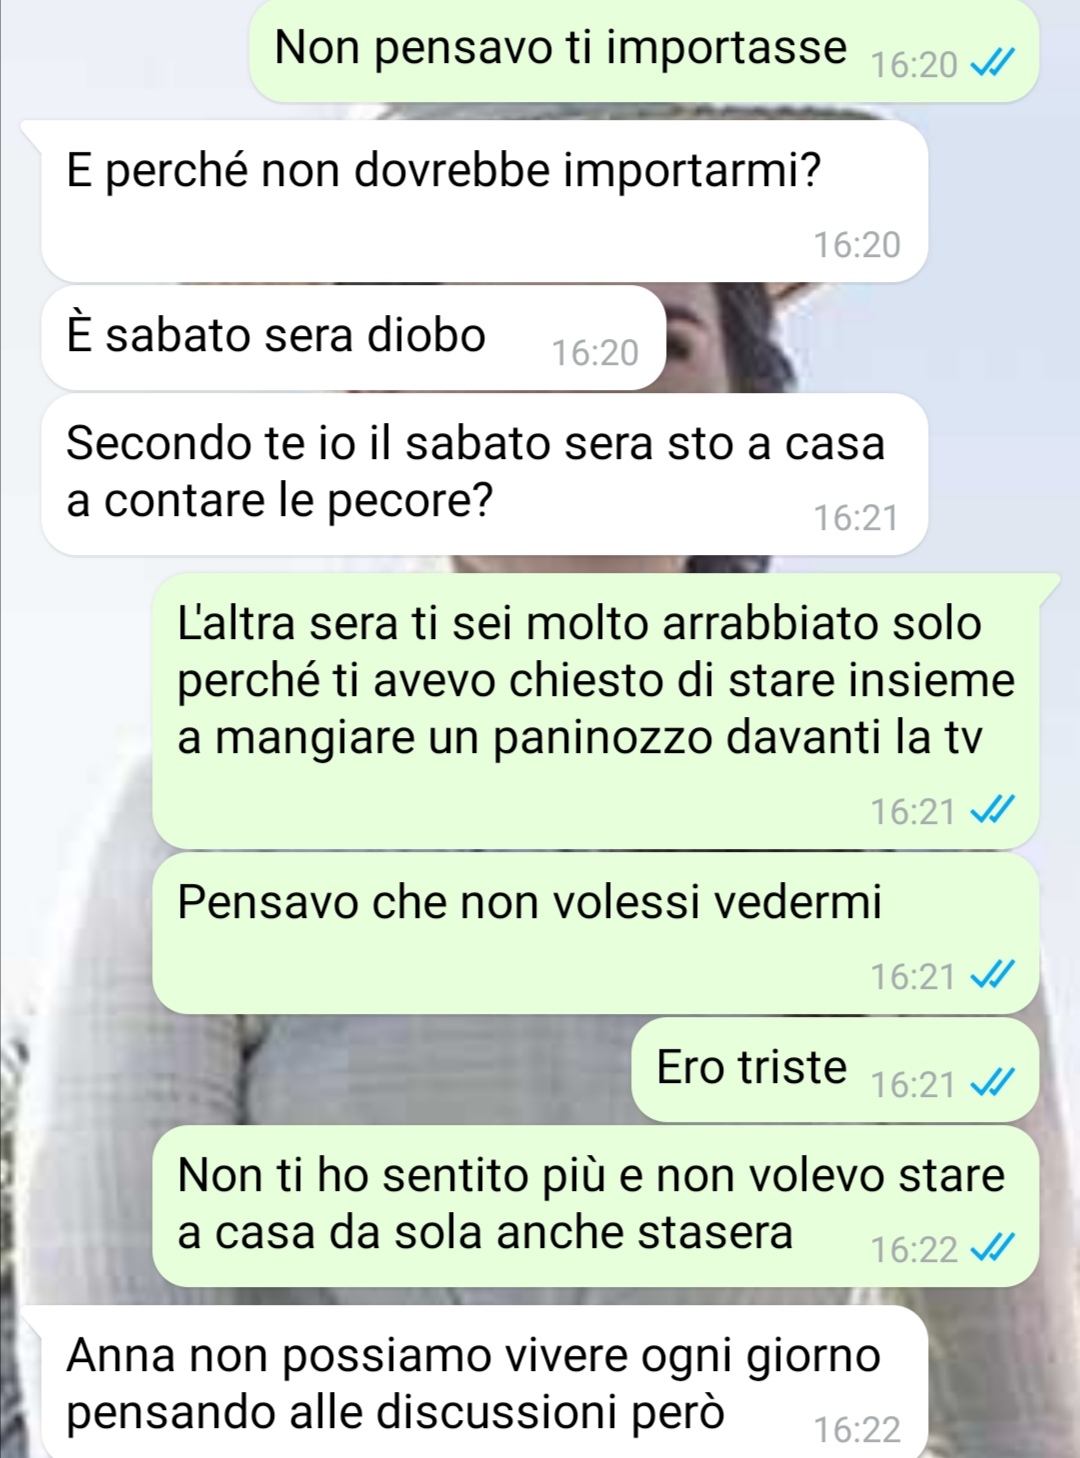Tap the 'Non ti ho sentito più' message
Screen dimensions: 1080x1458
(x=596, y=1206)
